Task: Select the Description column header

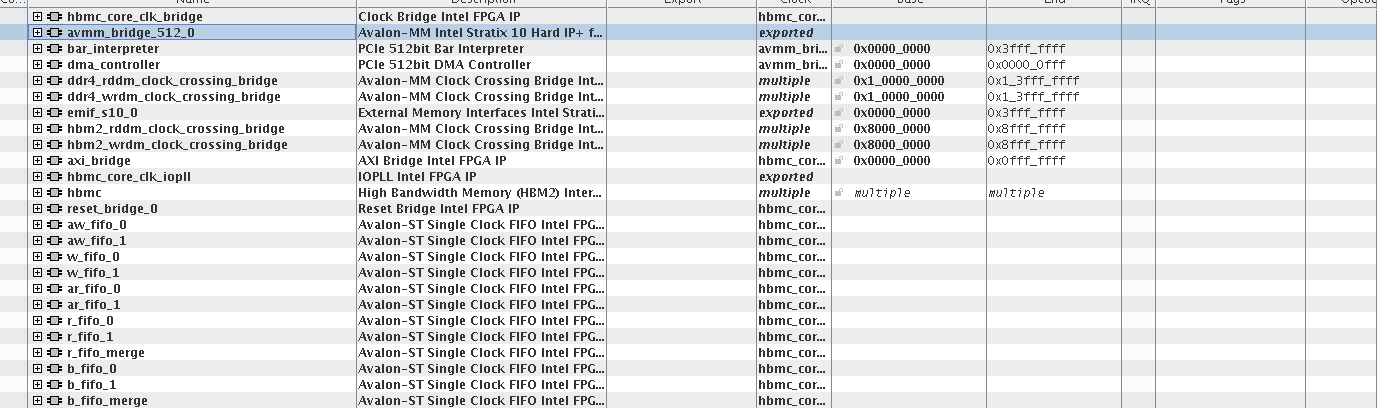Action: tap(481, 3)
